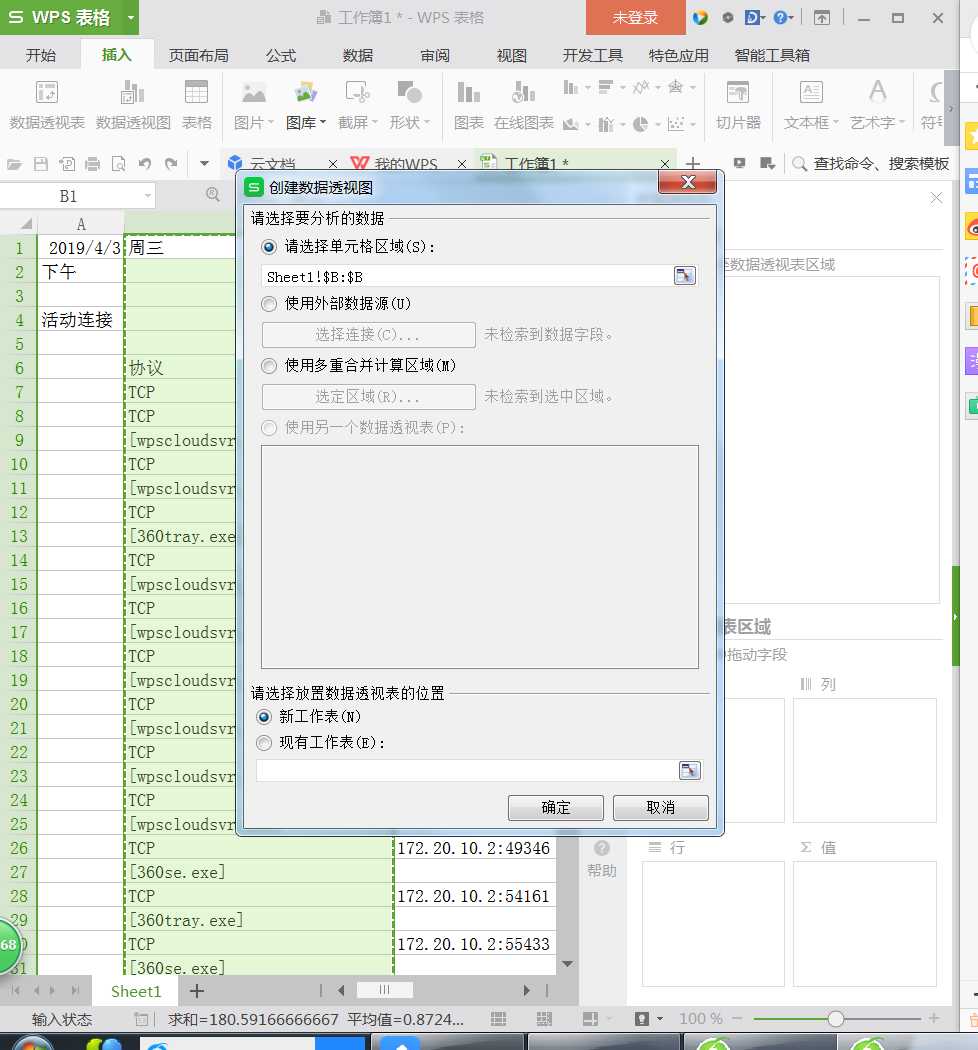The width and height of the screenshot is (978, 1050).
Task: Open the 形状 dropdown arrow
Action: [x=427, y=123]
